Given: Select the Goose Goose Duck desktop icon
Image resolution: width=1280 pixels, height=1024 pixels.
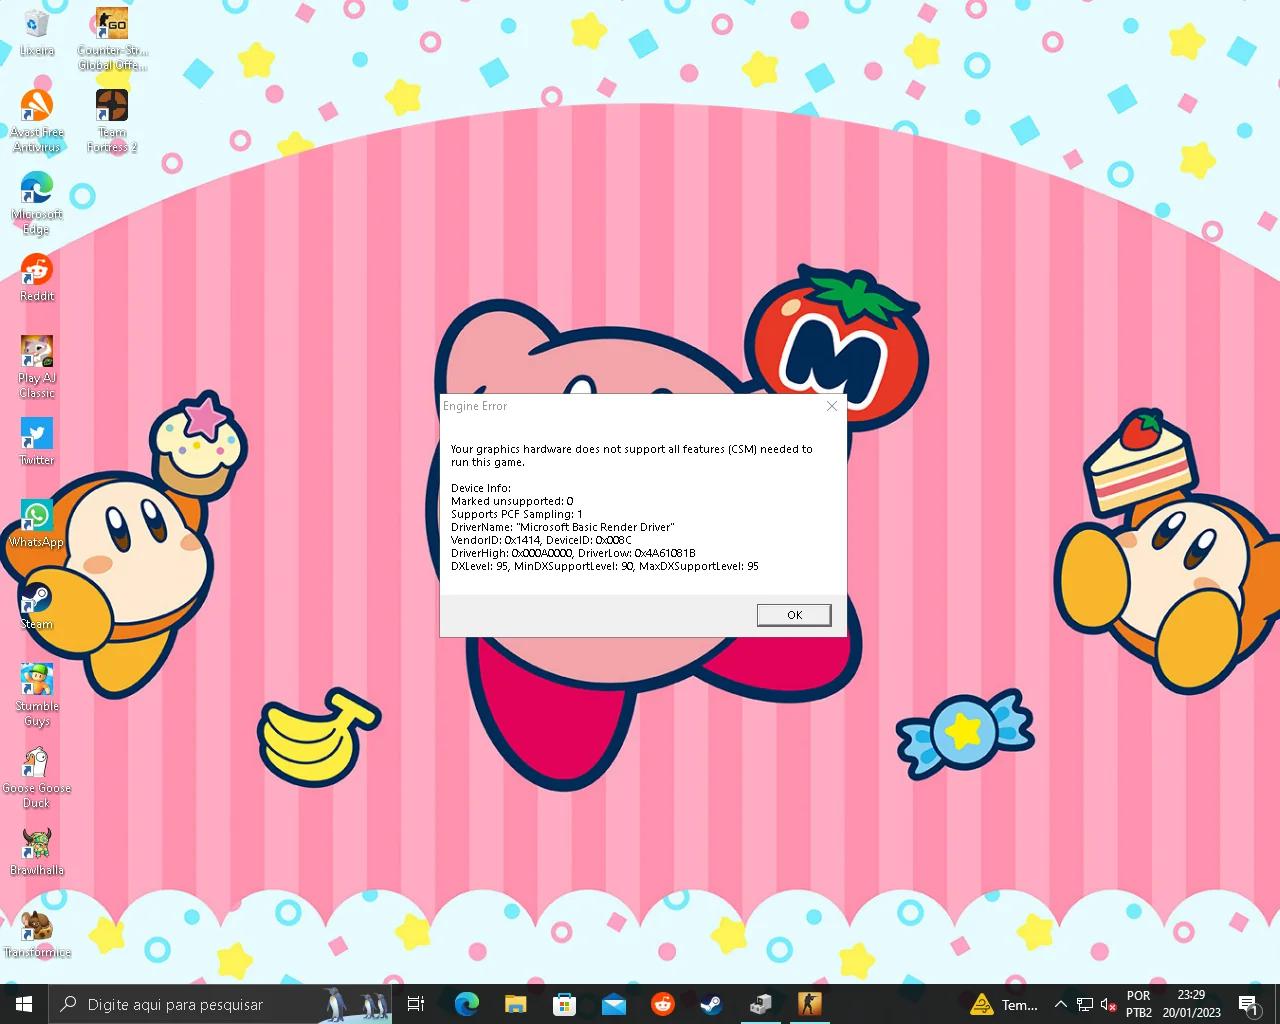Looking at the screenshot, I should click(x=37, y=777).
